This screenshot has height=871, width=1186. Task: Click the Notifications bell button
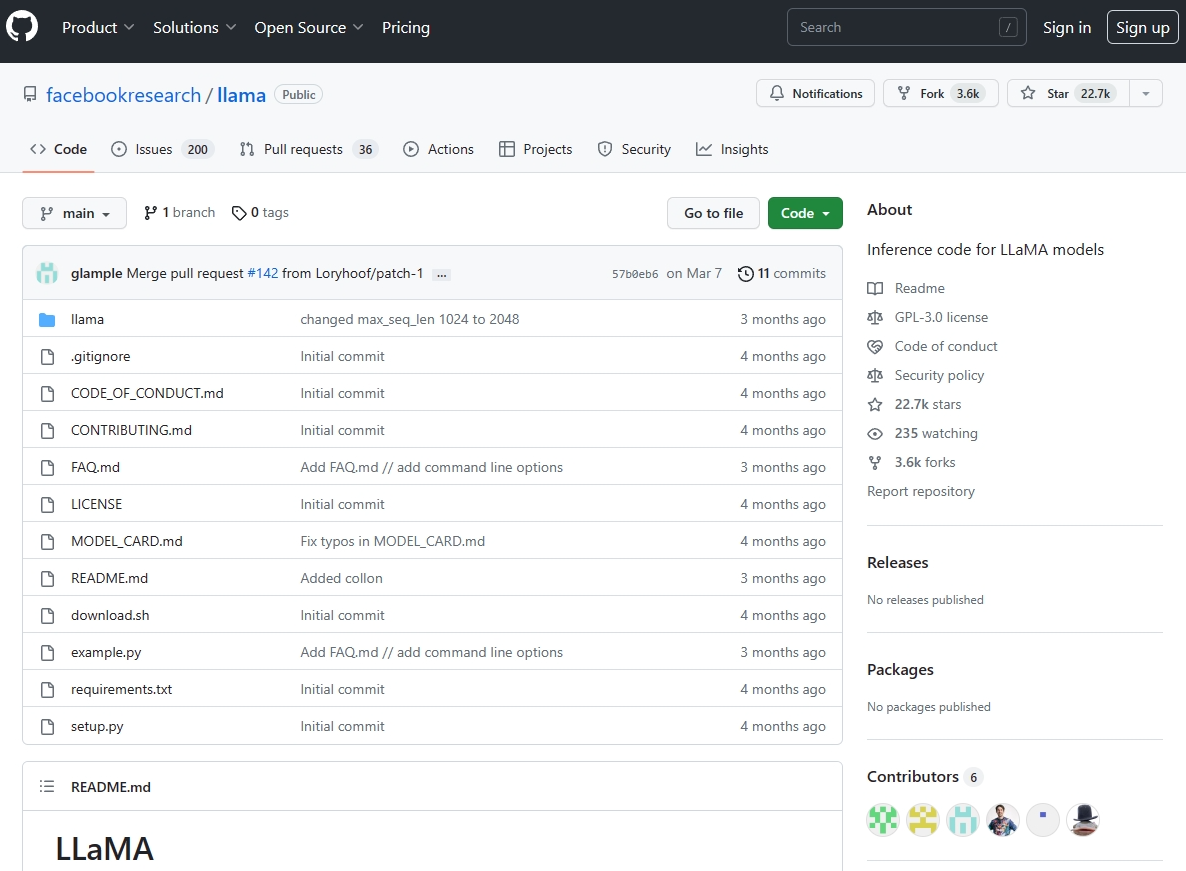click(815, 93)
